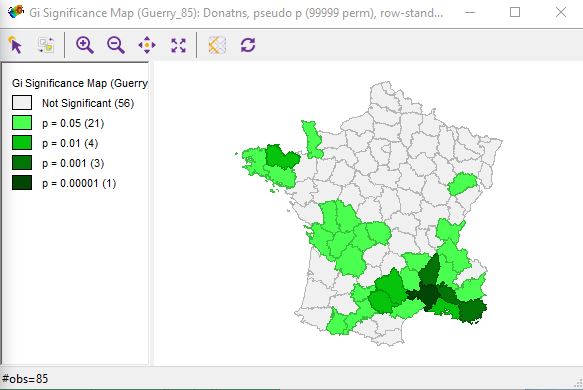Select the 'p = 0.00001 (1)' legend label
The image size is (583, 390).
79,183
